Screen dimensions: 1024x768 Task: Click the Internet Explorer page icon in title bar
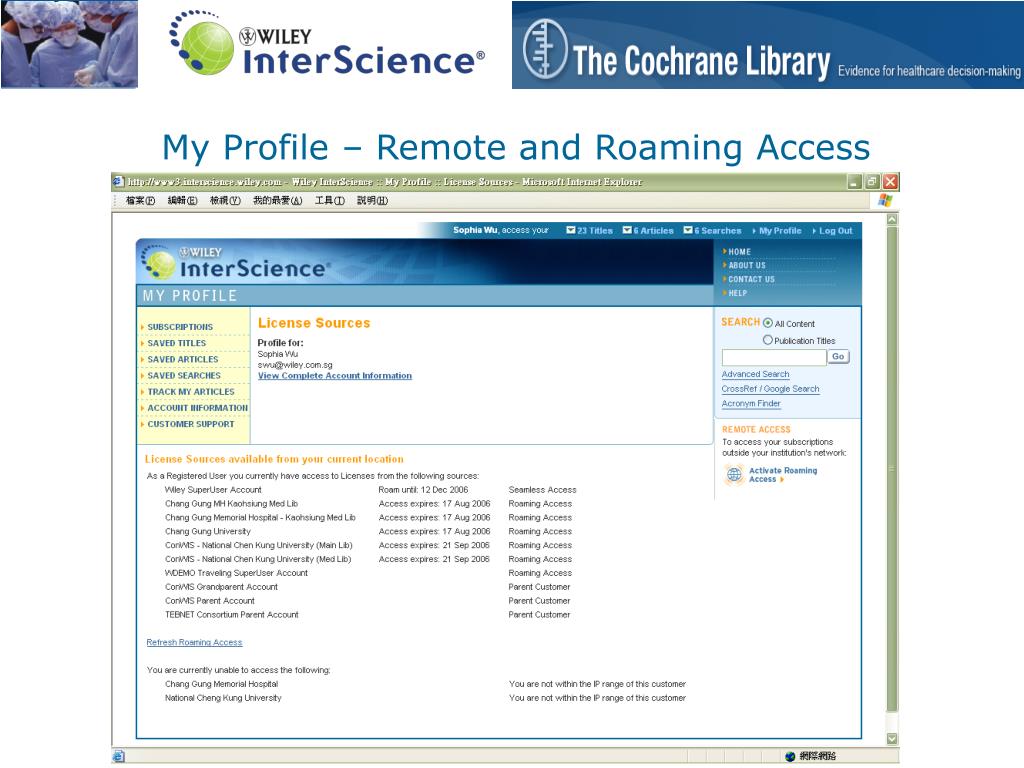(x=118, y=182)
